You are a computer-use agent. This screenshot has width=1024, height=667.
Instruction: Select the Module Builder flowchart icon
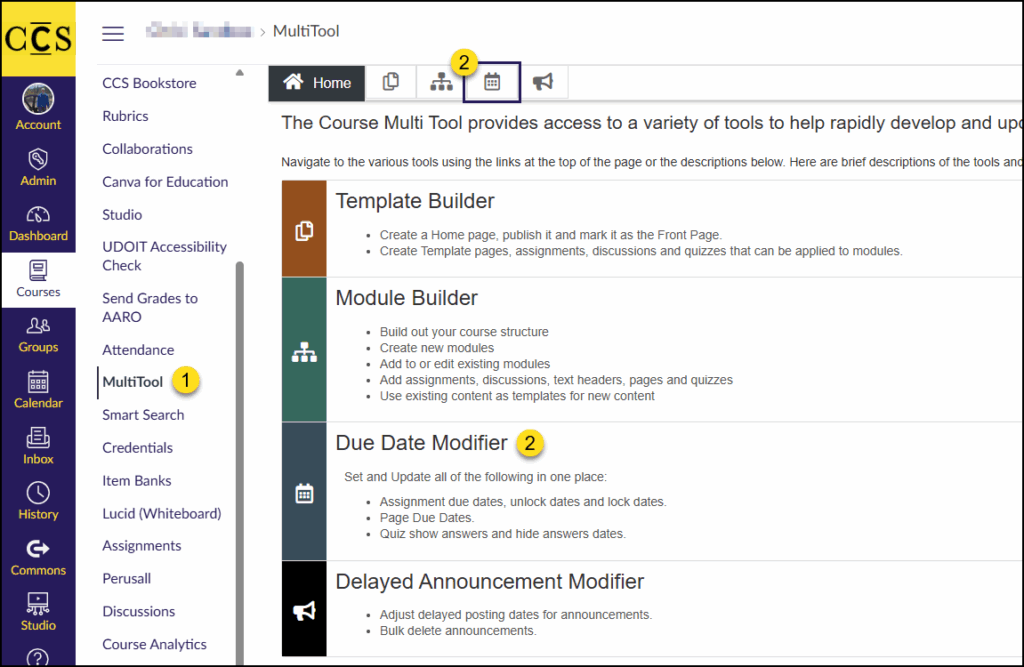(441, 83)
